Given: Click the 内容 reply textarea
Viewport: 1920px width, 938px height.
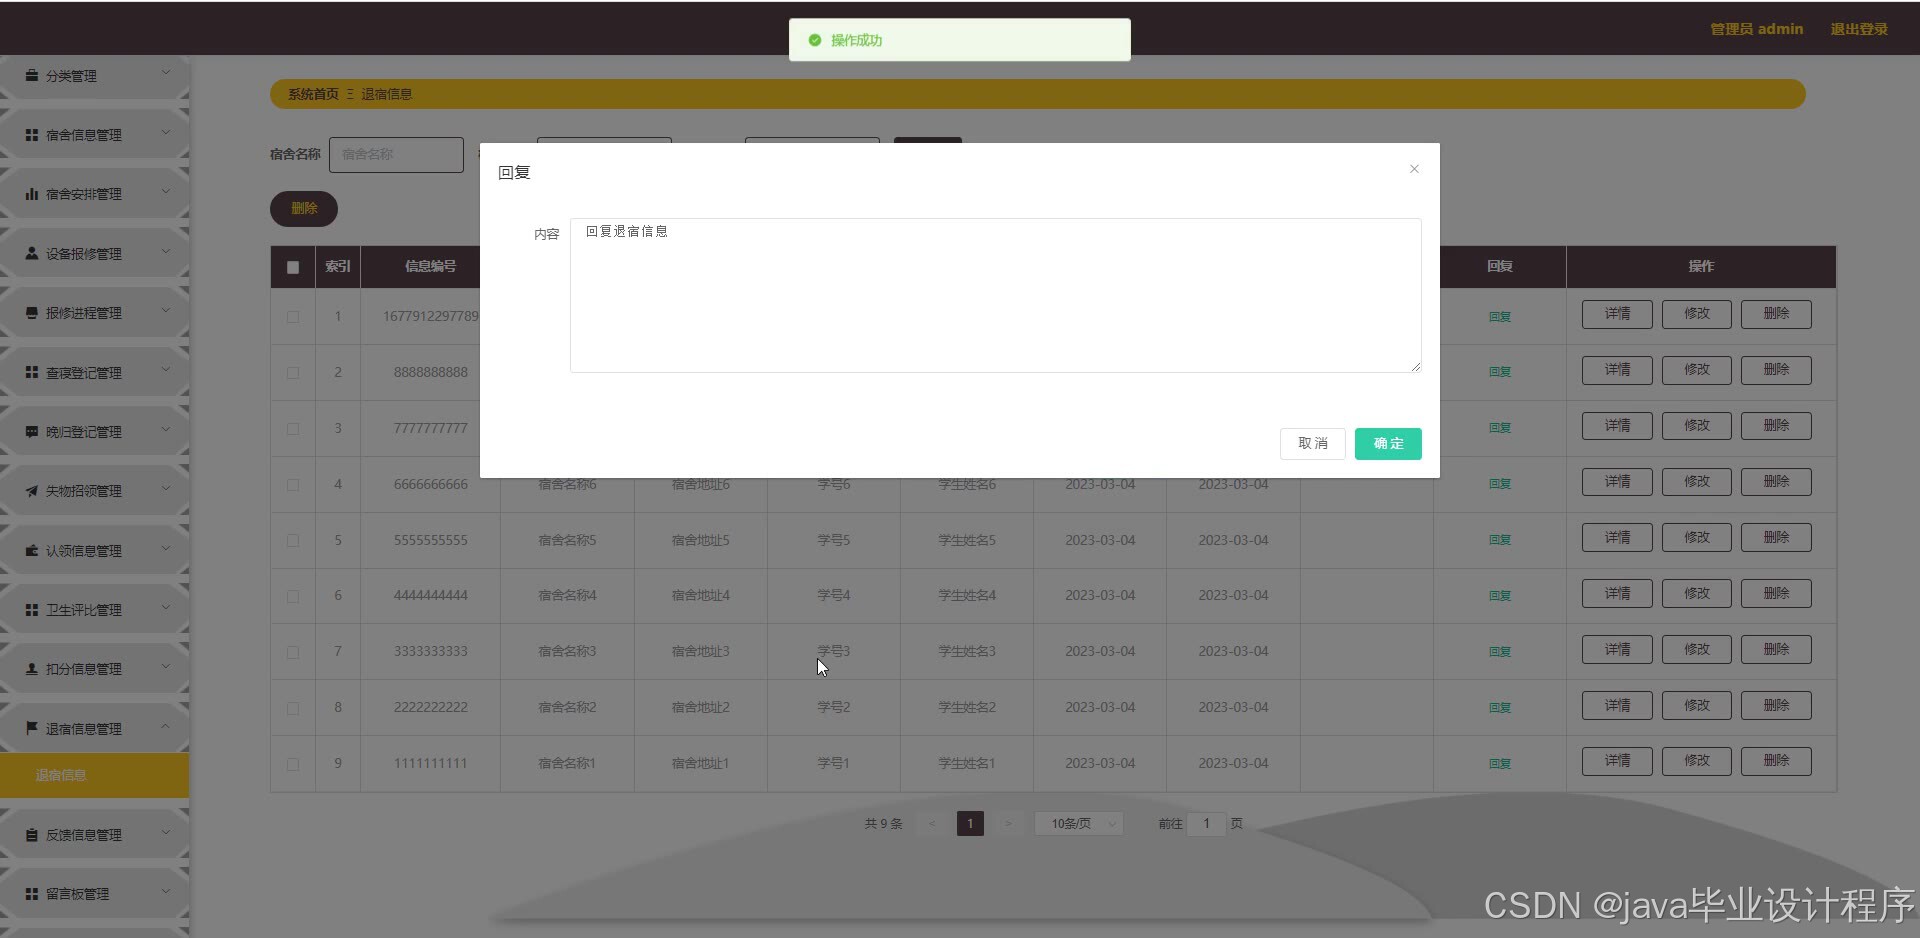Looking at the screenshot, I should 995,295.
